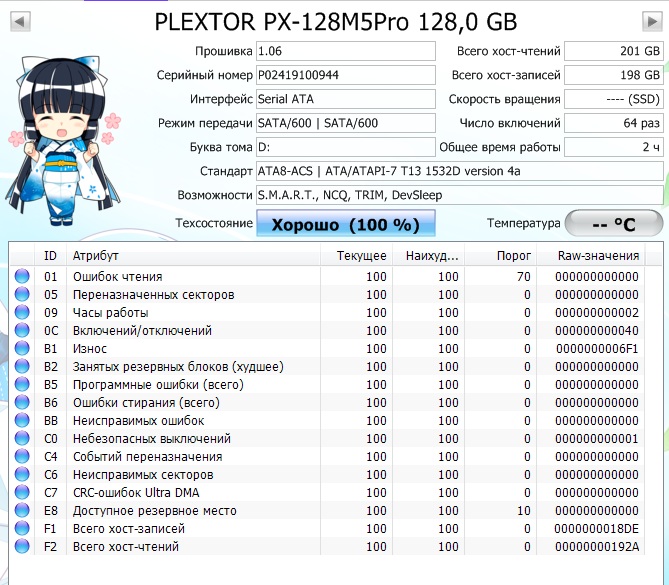Click the blue status orb for attribute 01
The height and width of the screenshot is (585, 669).
(x=22, y=276)
